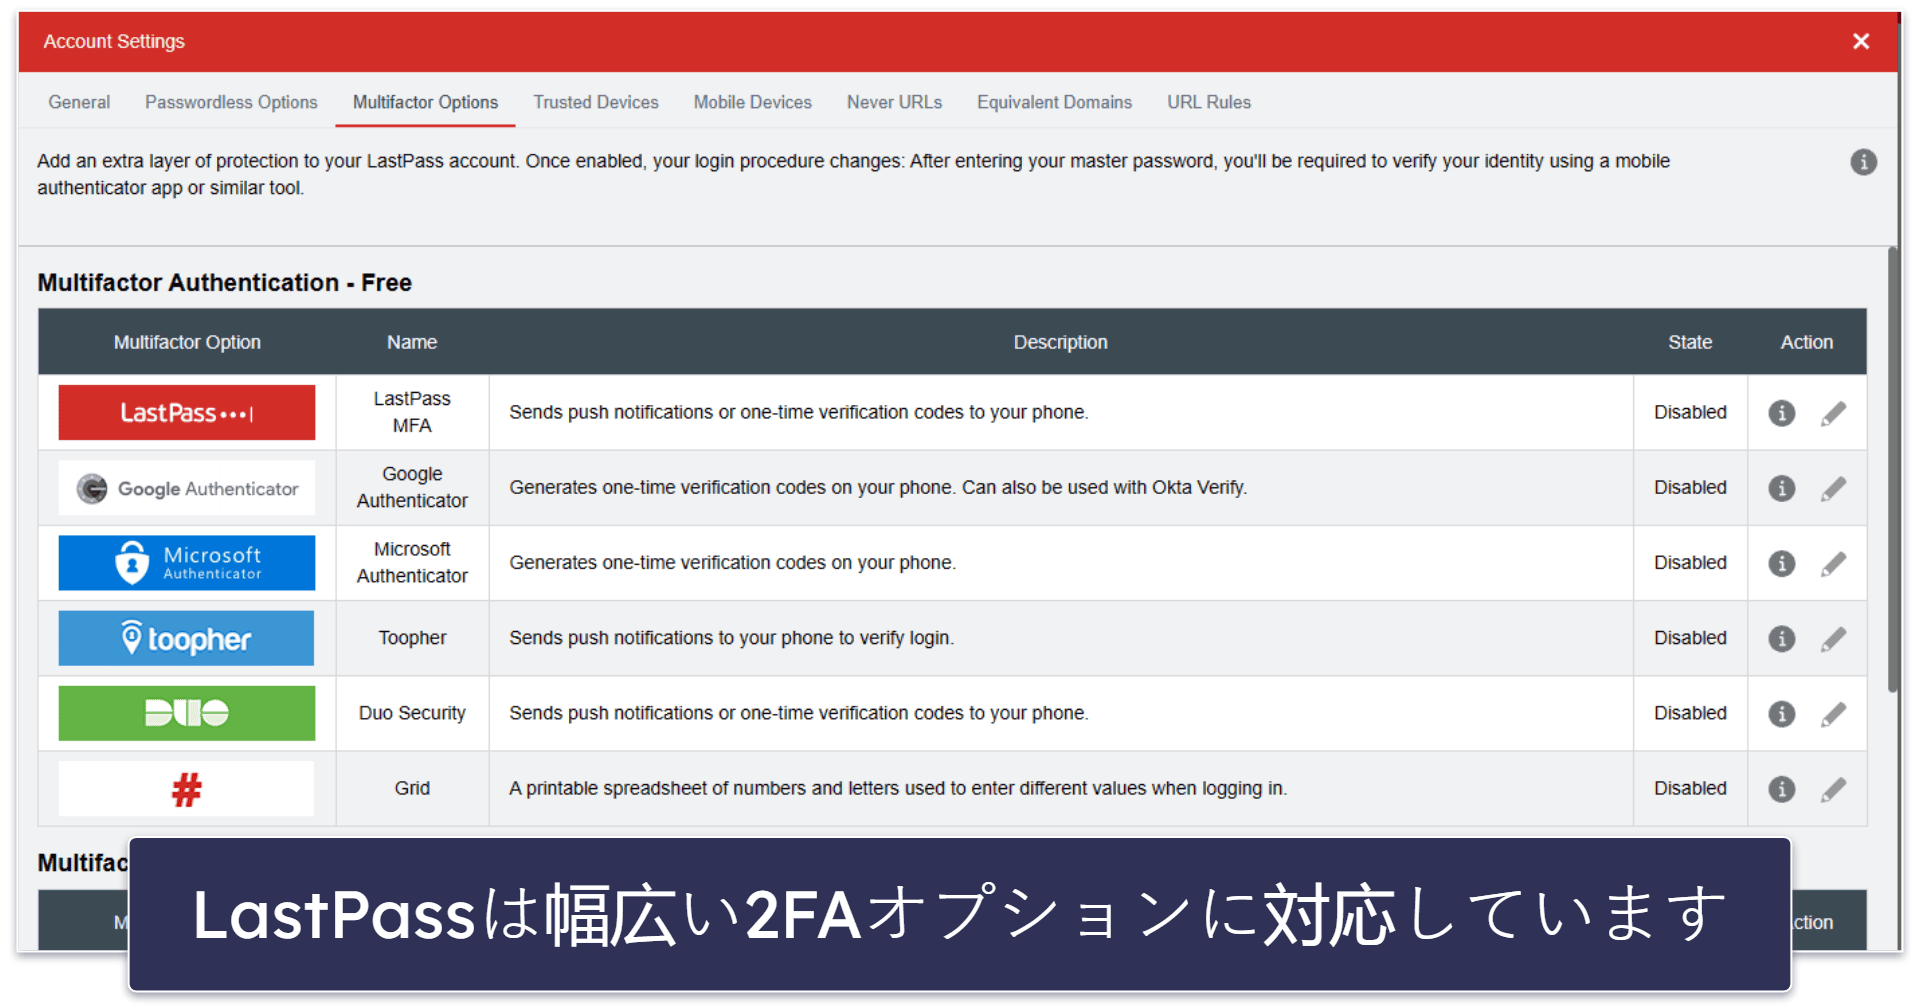Click Disabled state in Toopher row

[1690, 638]
